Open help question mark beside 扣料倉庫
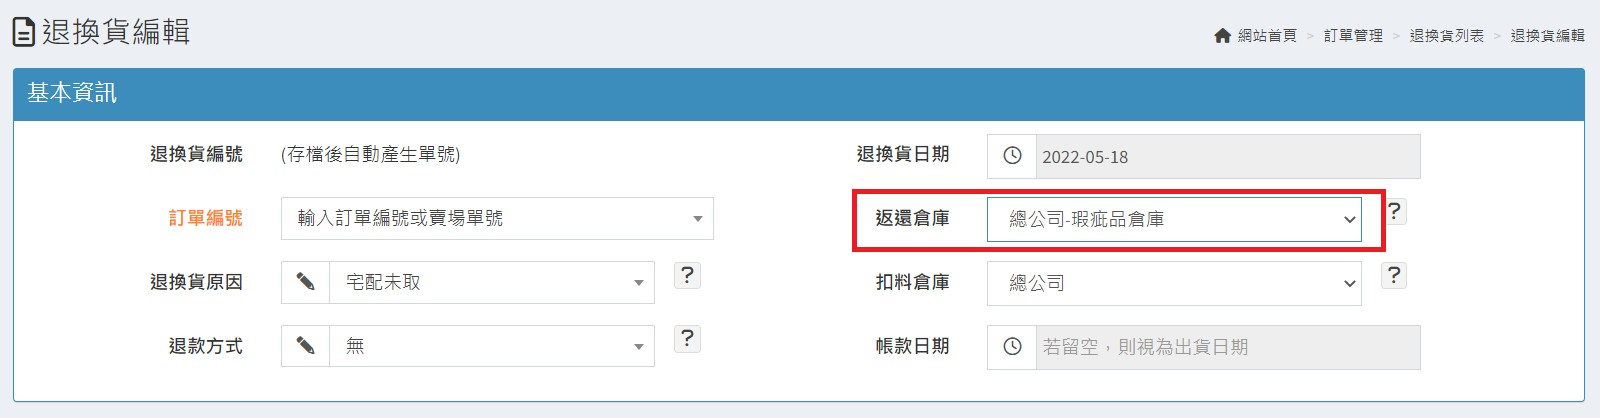The image size is (1600, 418). click(1394, 276)
